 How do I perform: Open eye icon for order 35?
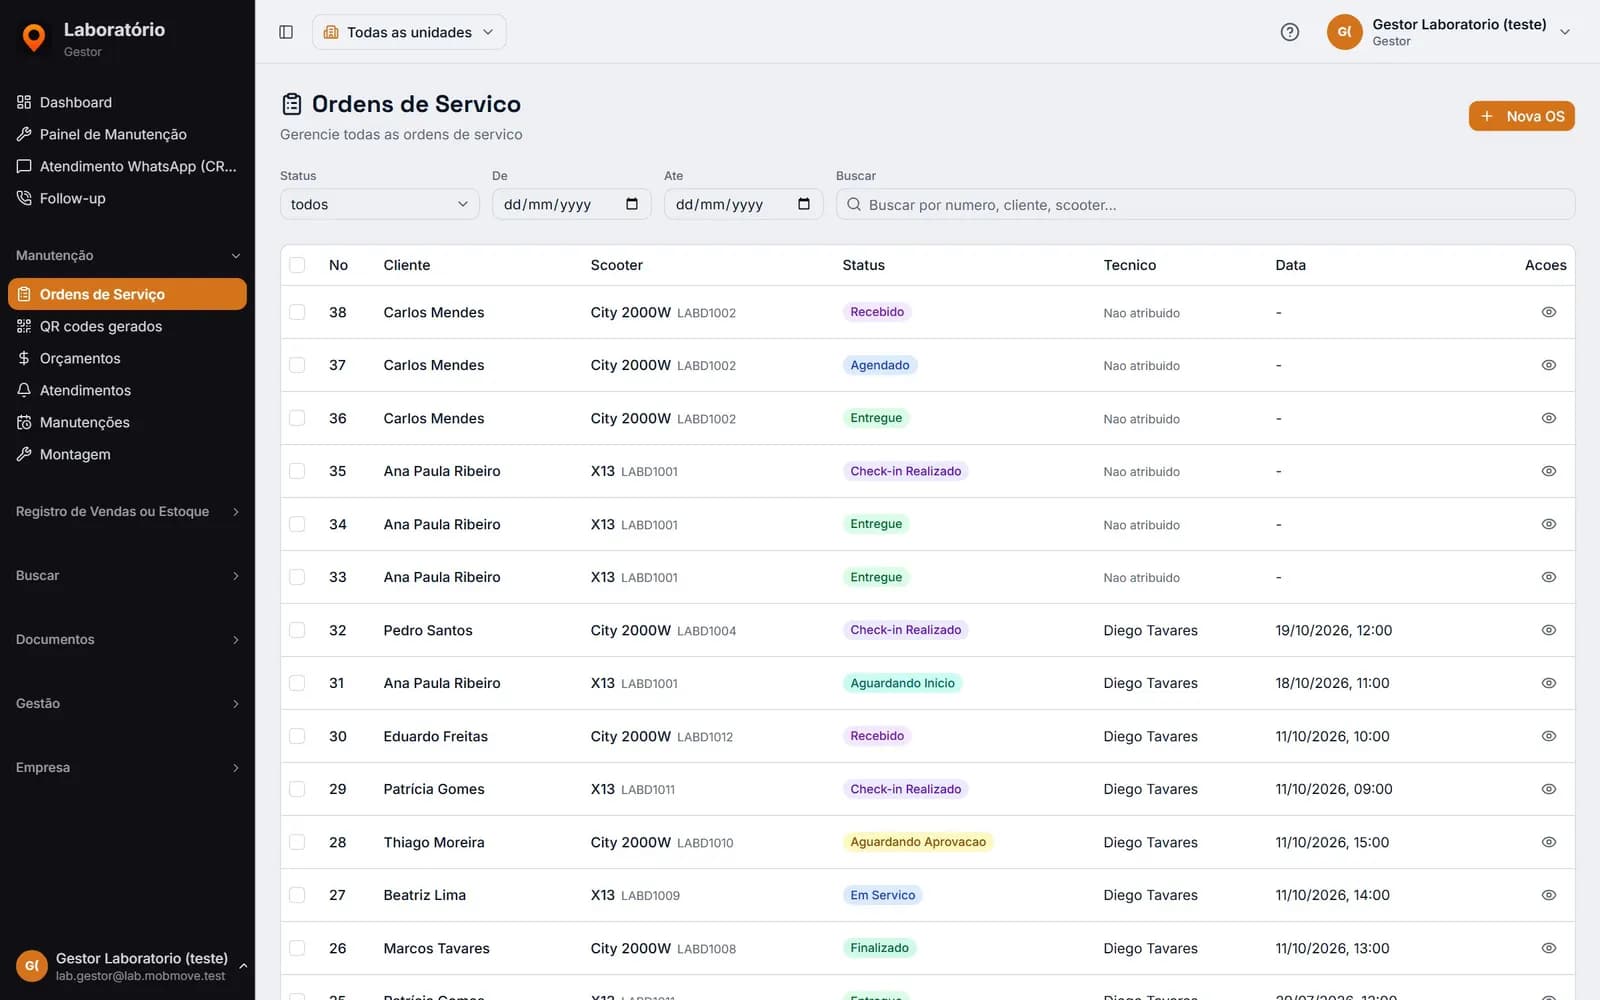pyautogui.click(x=1548, y=471)
